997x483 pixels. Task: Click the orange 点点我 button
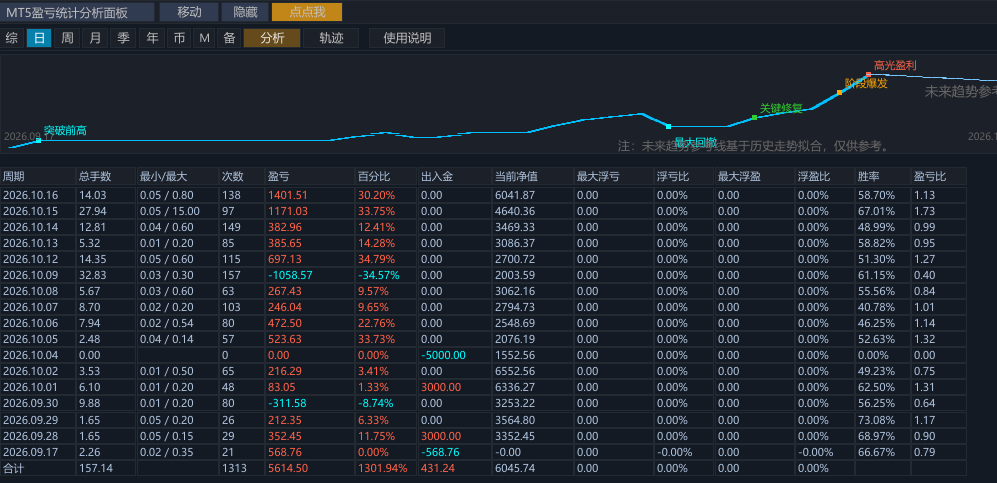306,11
